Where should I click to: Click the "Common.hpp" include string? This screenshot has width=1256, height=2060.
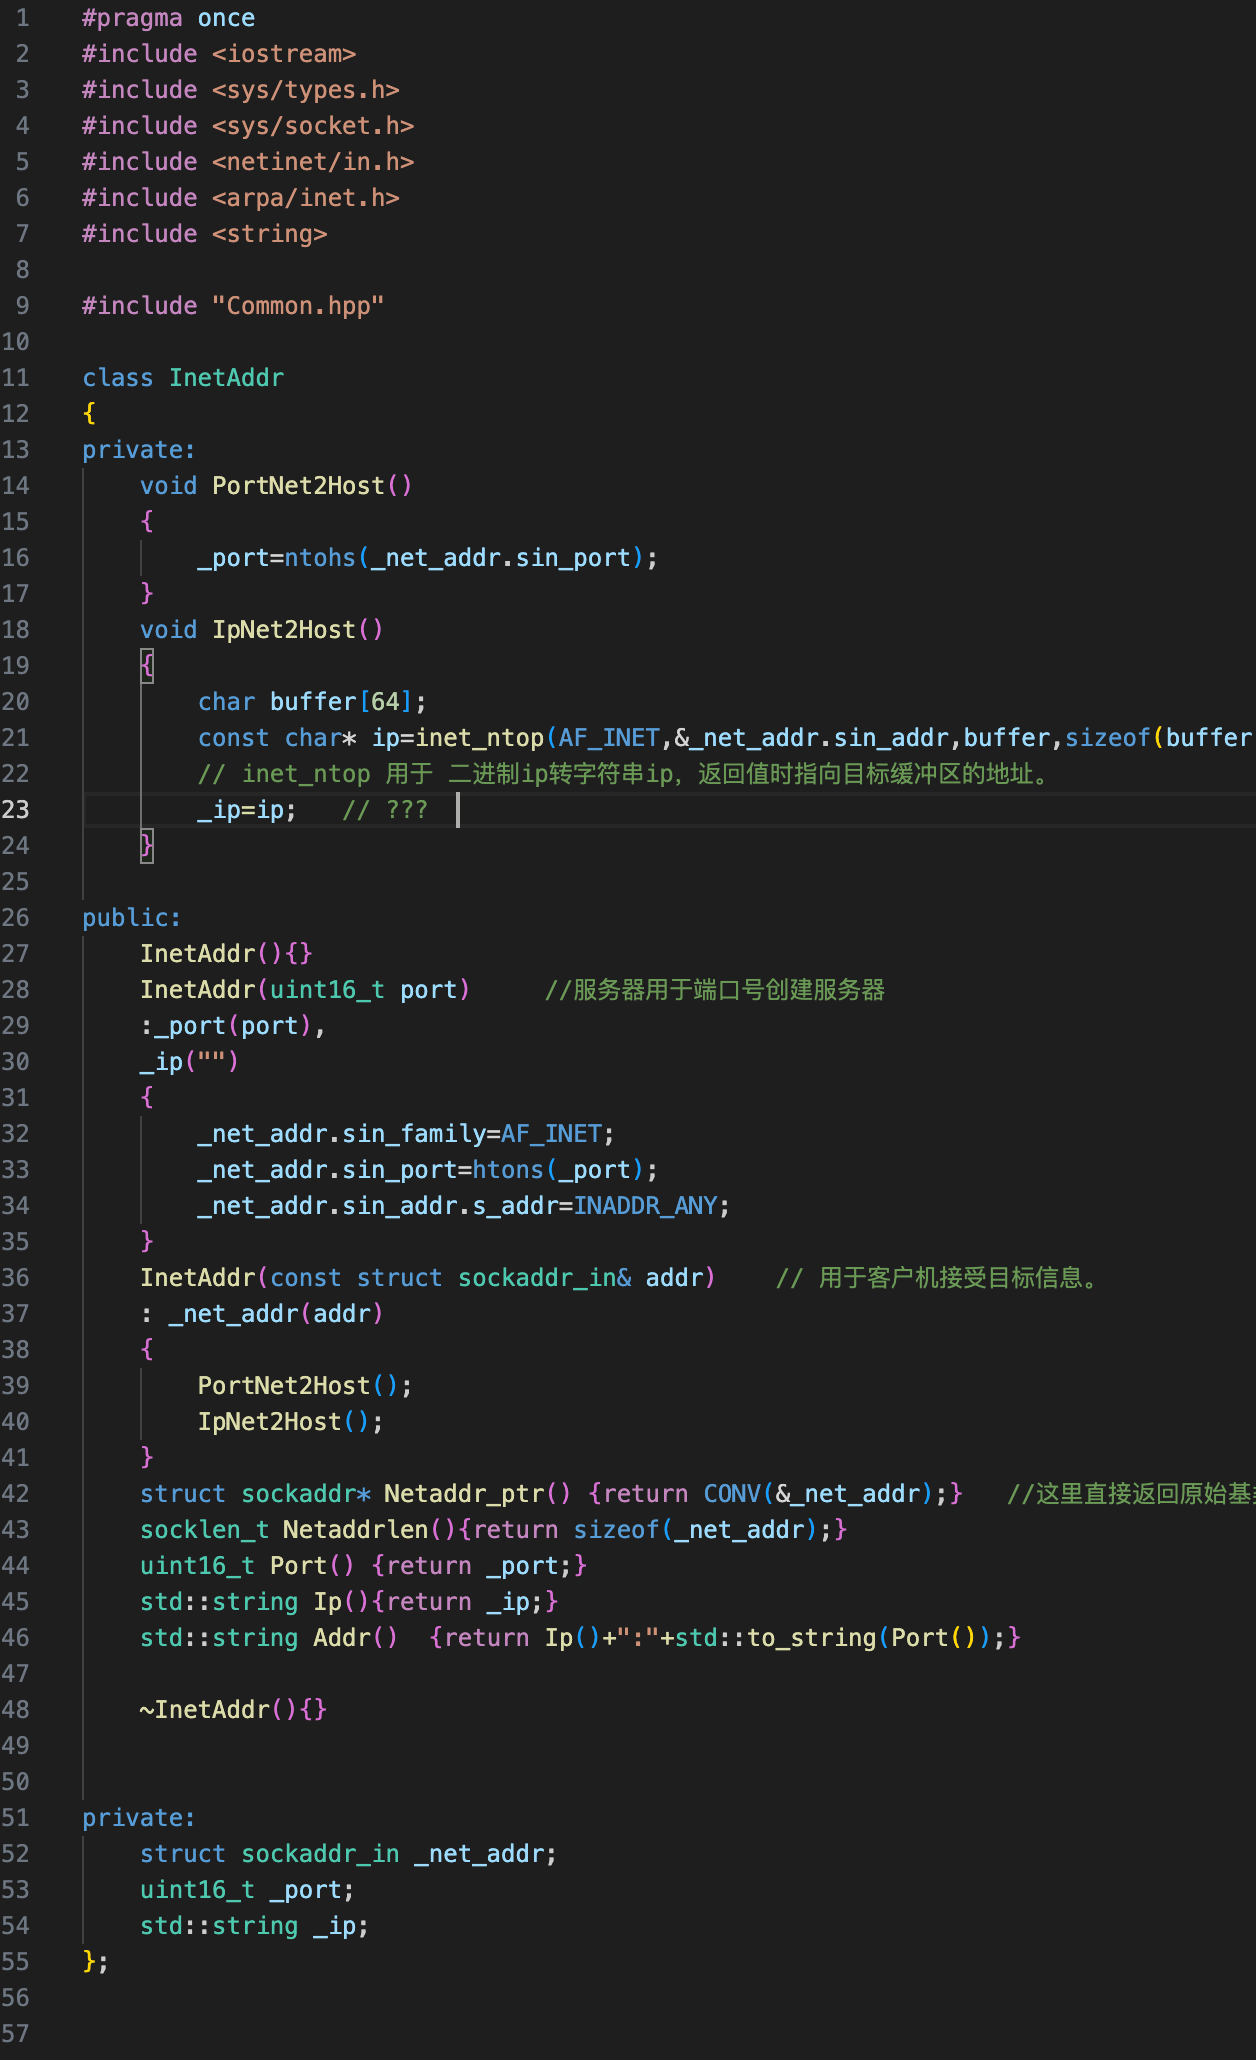tap(298, 306)
